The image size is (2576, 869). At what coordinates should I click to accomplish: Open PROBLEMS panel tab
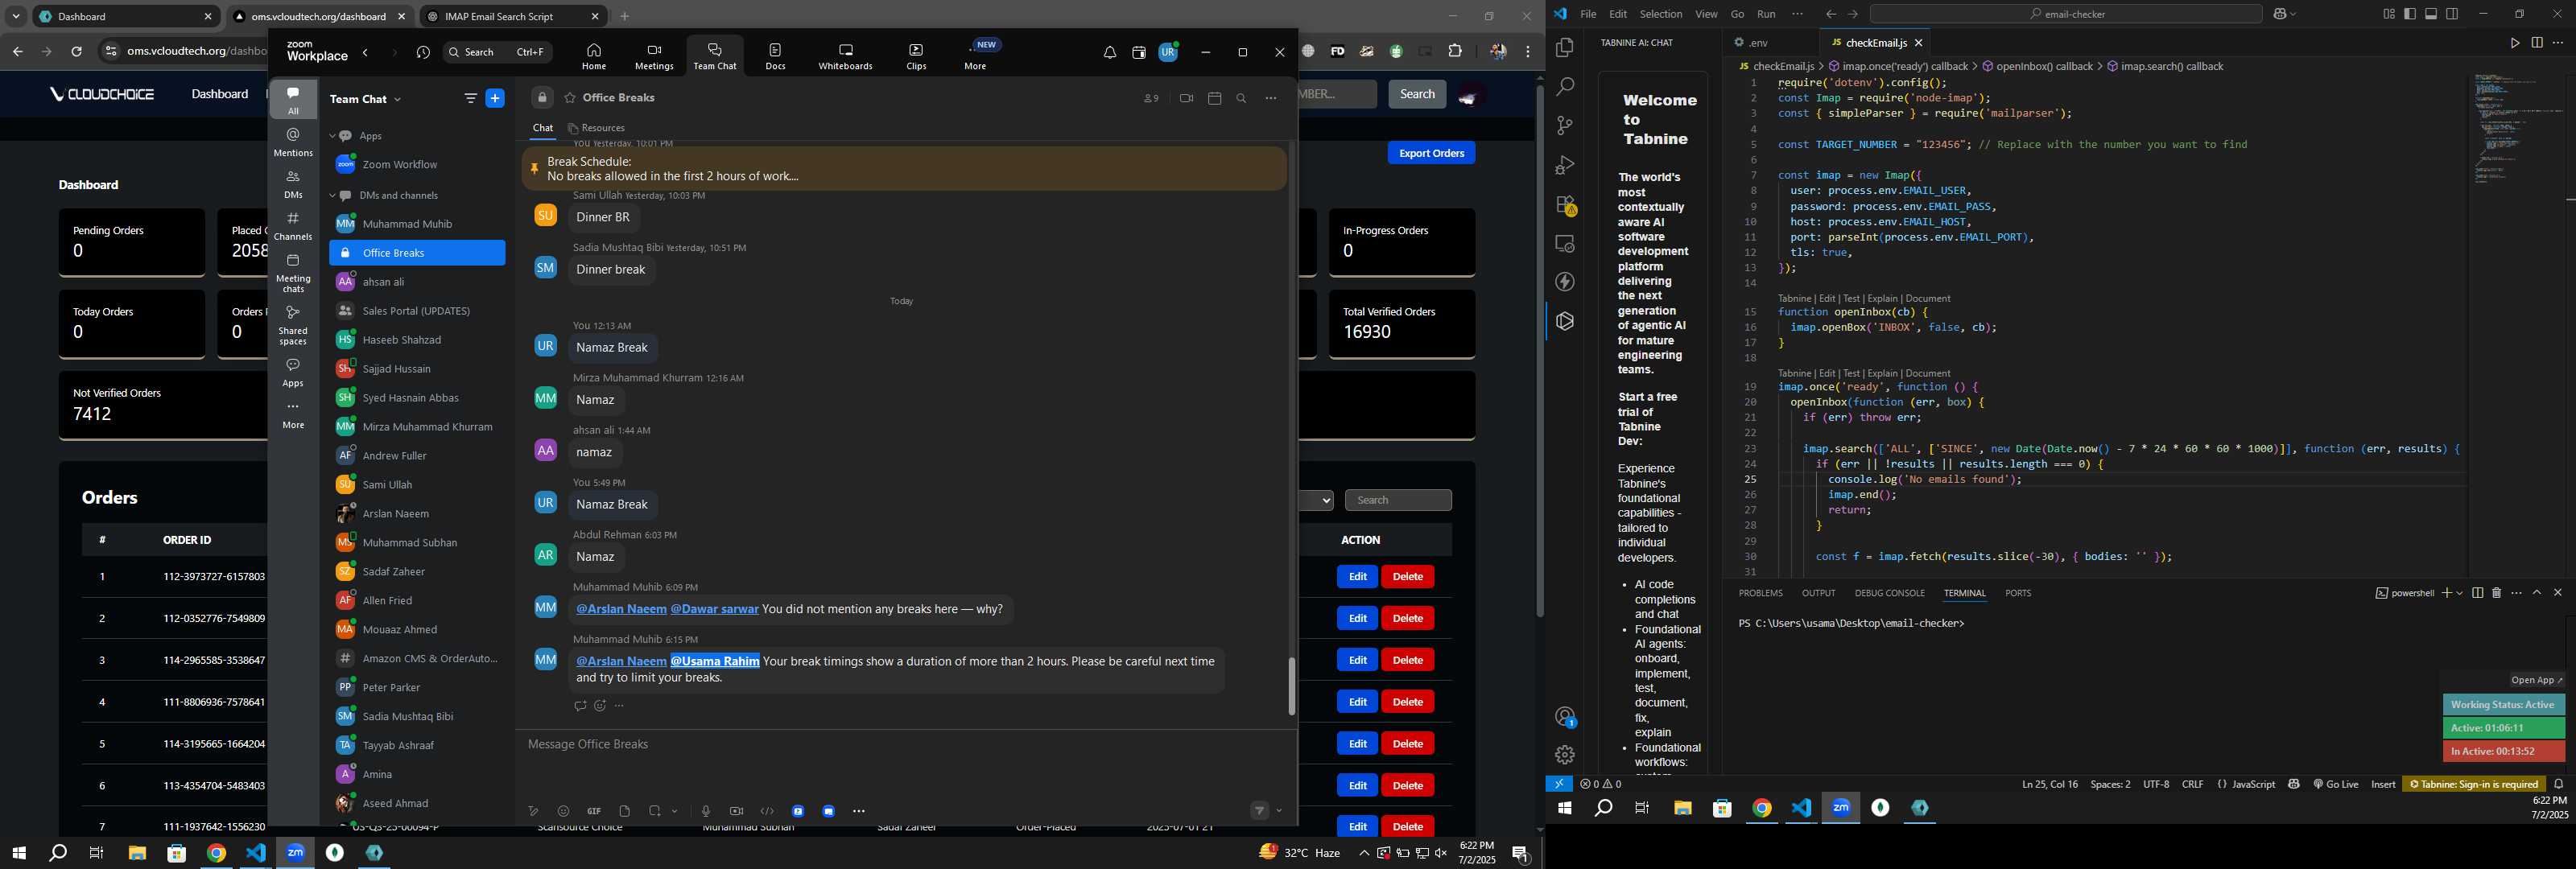click(x=1760, y=593)
